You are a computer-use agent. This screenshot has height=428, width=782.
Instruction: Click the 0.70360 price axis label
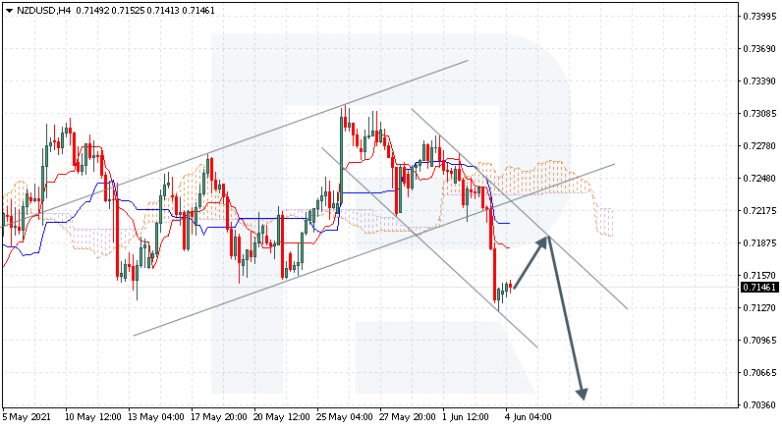[x=760, y=405]
